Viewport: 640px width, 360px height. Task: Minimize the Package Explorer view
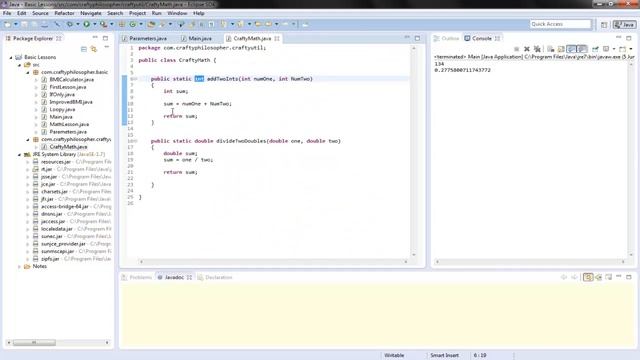(95, 38)
